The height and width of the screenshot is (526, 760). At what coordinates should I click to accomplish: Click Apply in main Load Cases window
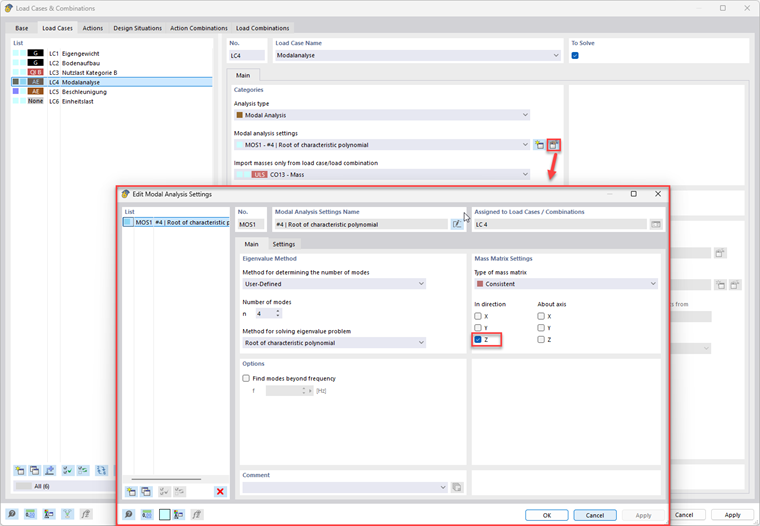point(732,515)
